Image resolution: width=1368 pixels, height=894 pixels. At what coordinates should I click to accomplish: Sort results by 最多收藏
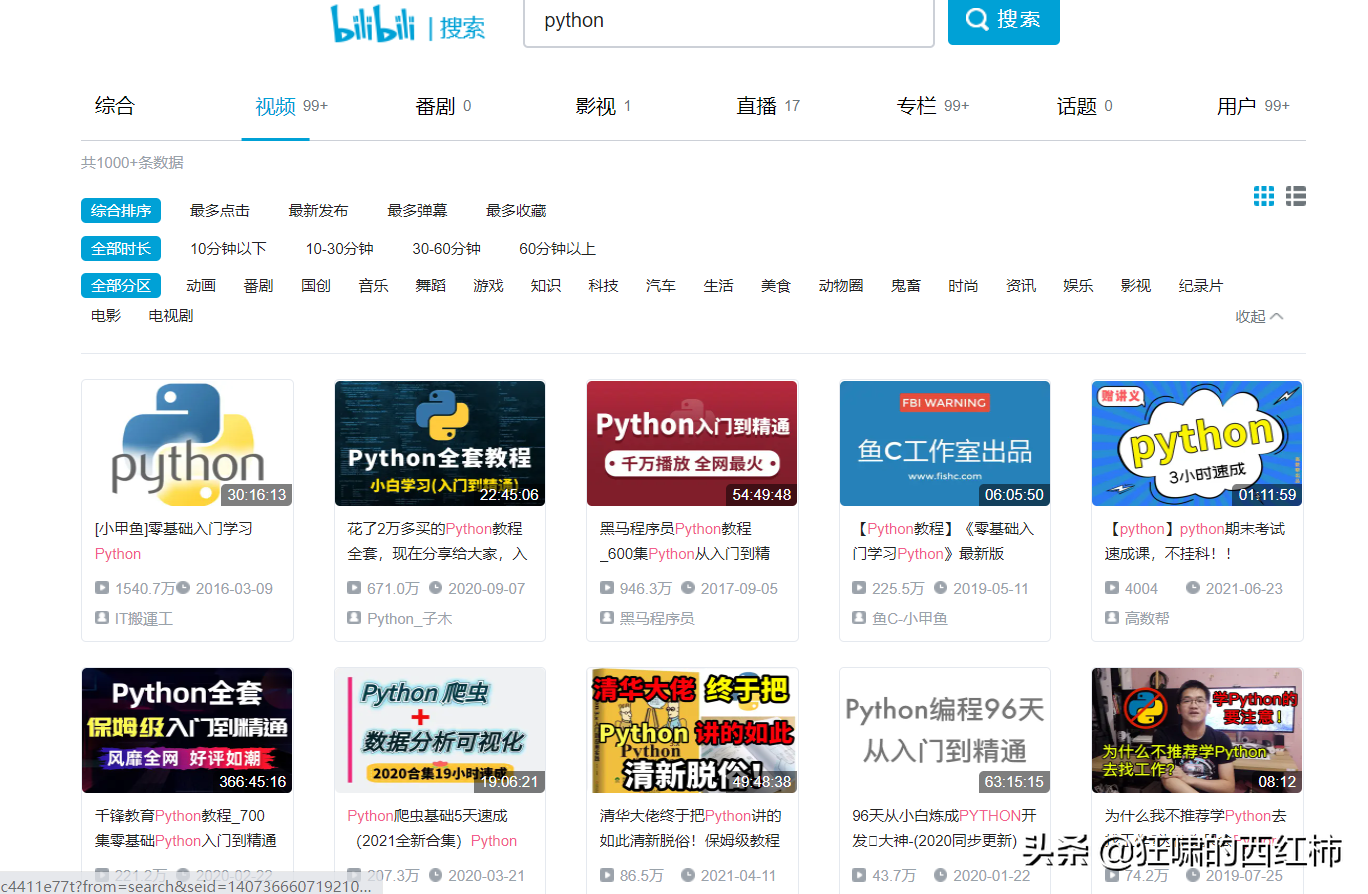click(x=516, y=211)
